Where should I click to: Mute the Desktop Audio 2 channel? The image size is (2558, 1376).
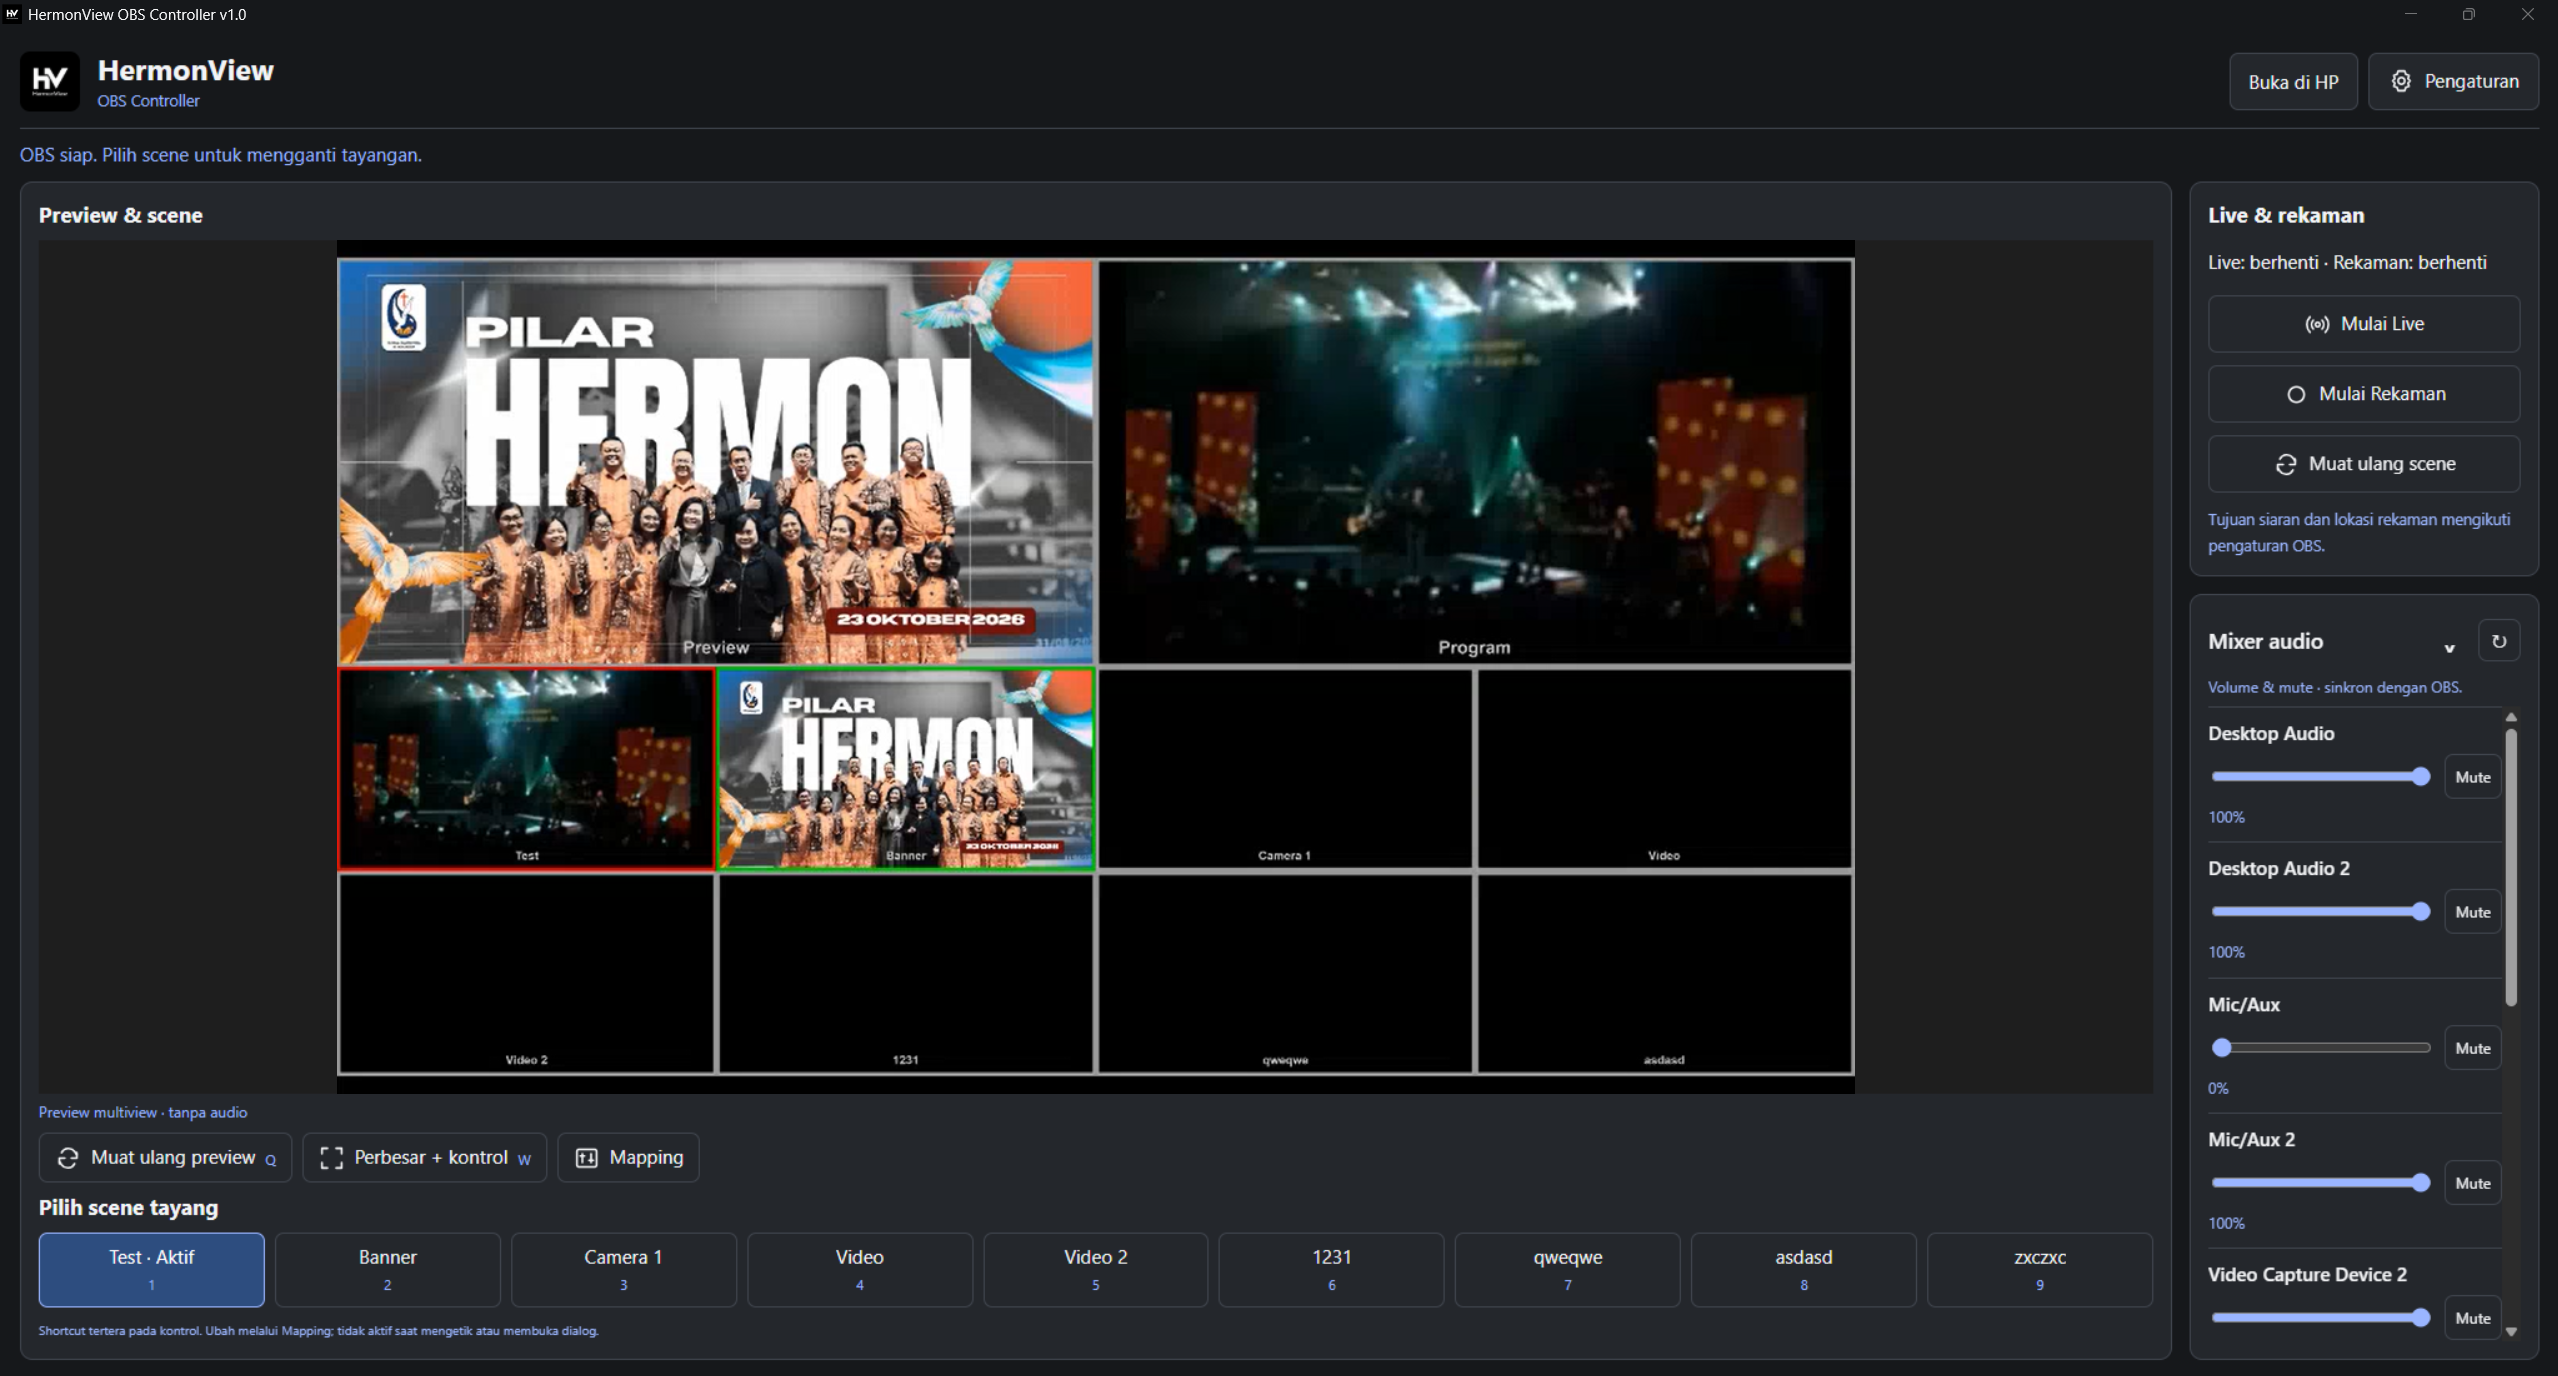(x=2472, y=912)
